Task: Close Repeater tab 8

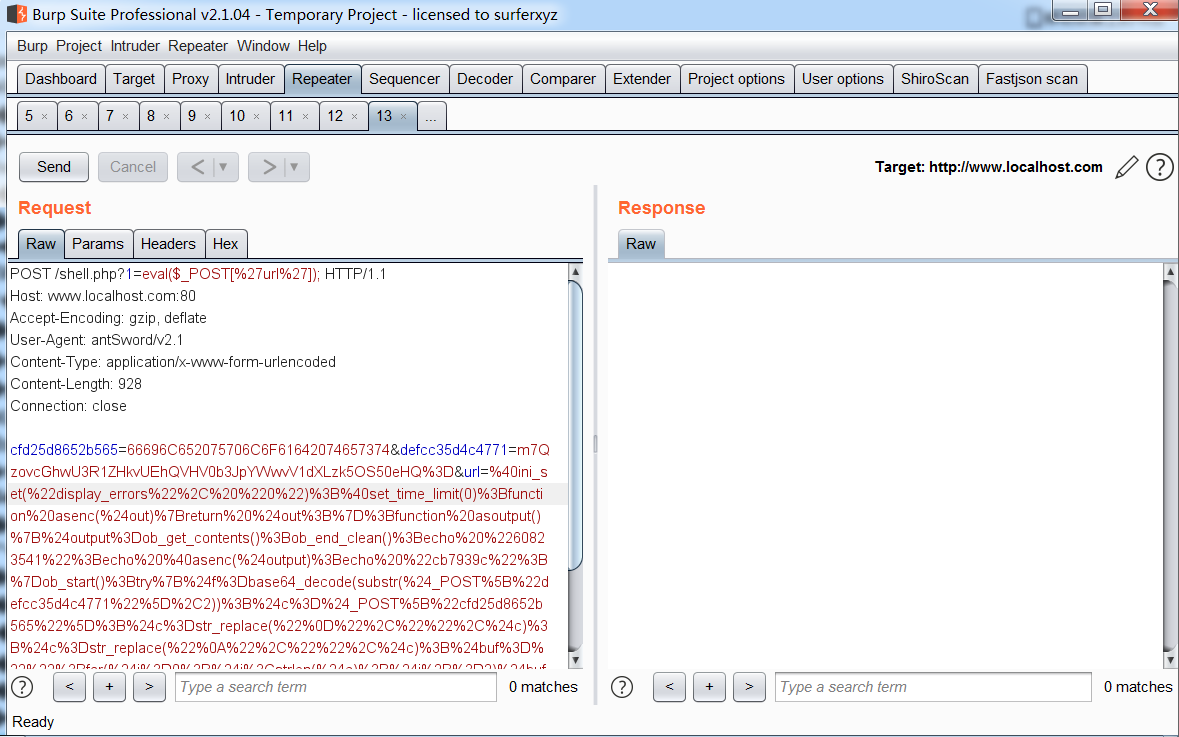Action: point(166,117)
